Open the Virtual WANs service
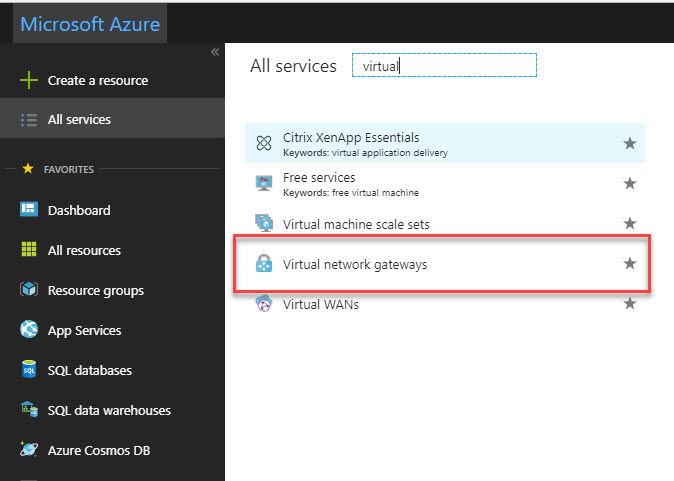The height and width of the screenshot is (481, 674). point(320,304)
